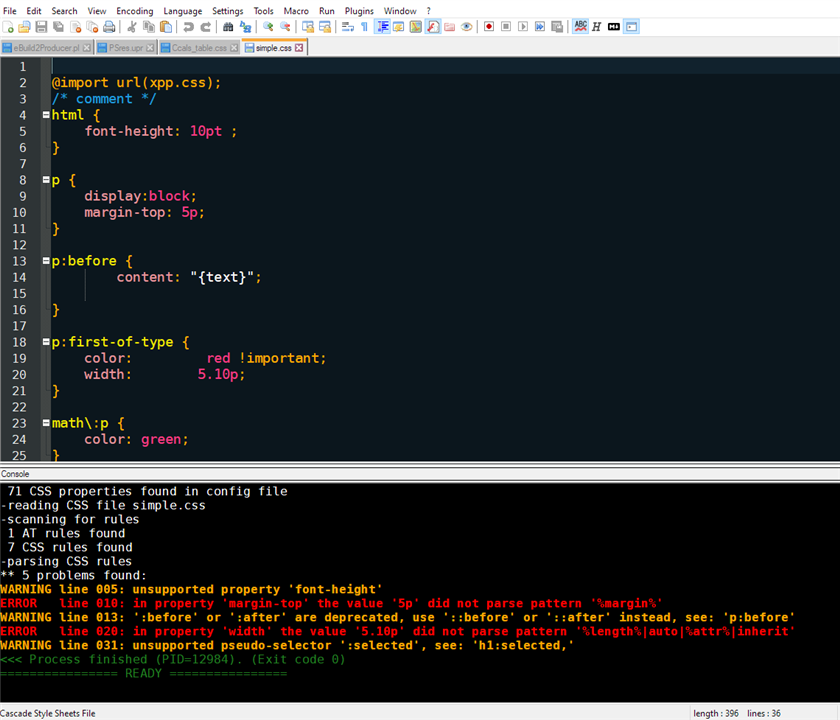Image resolution: width=840 pixels, height=720 pixels.
Task: Click the Stop recording macro icon
Action: pyautogui.click(x=506, y=27)
